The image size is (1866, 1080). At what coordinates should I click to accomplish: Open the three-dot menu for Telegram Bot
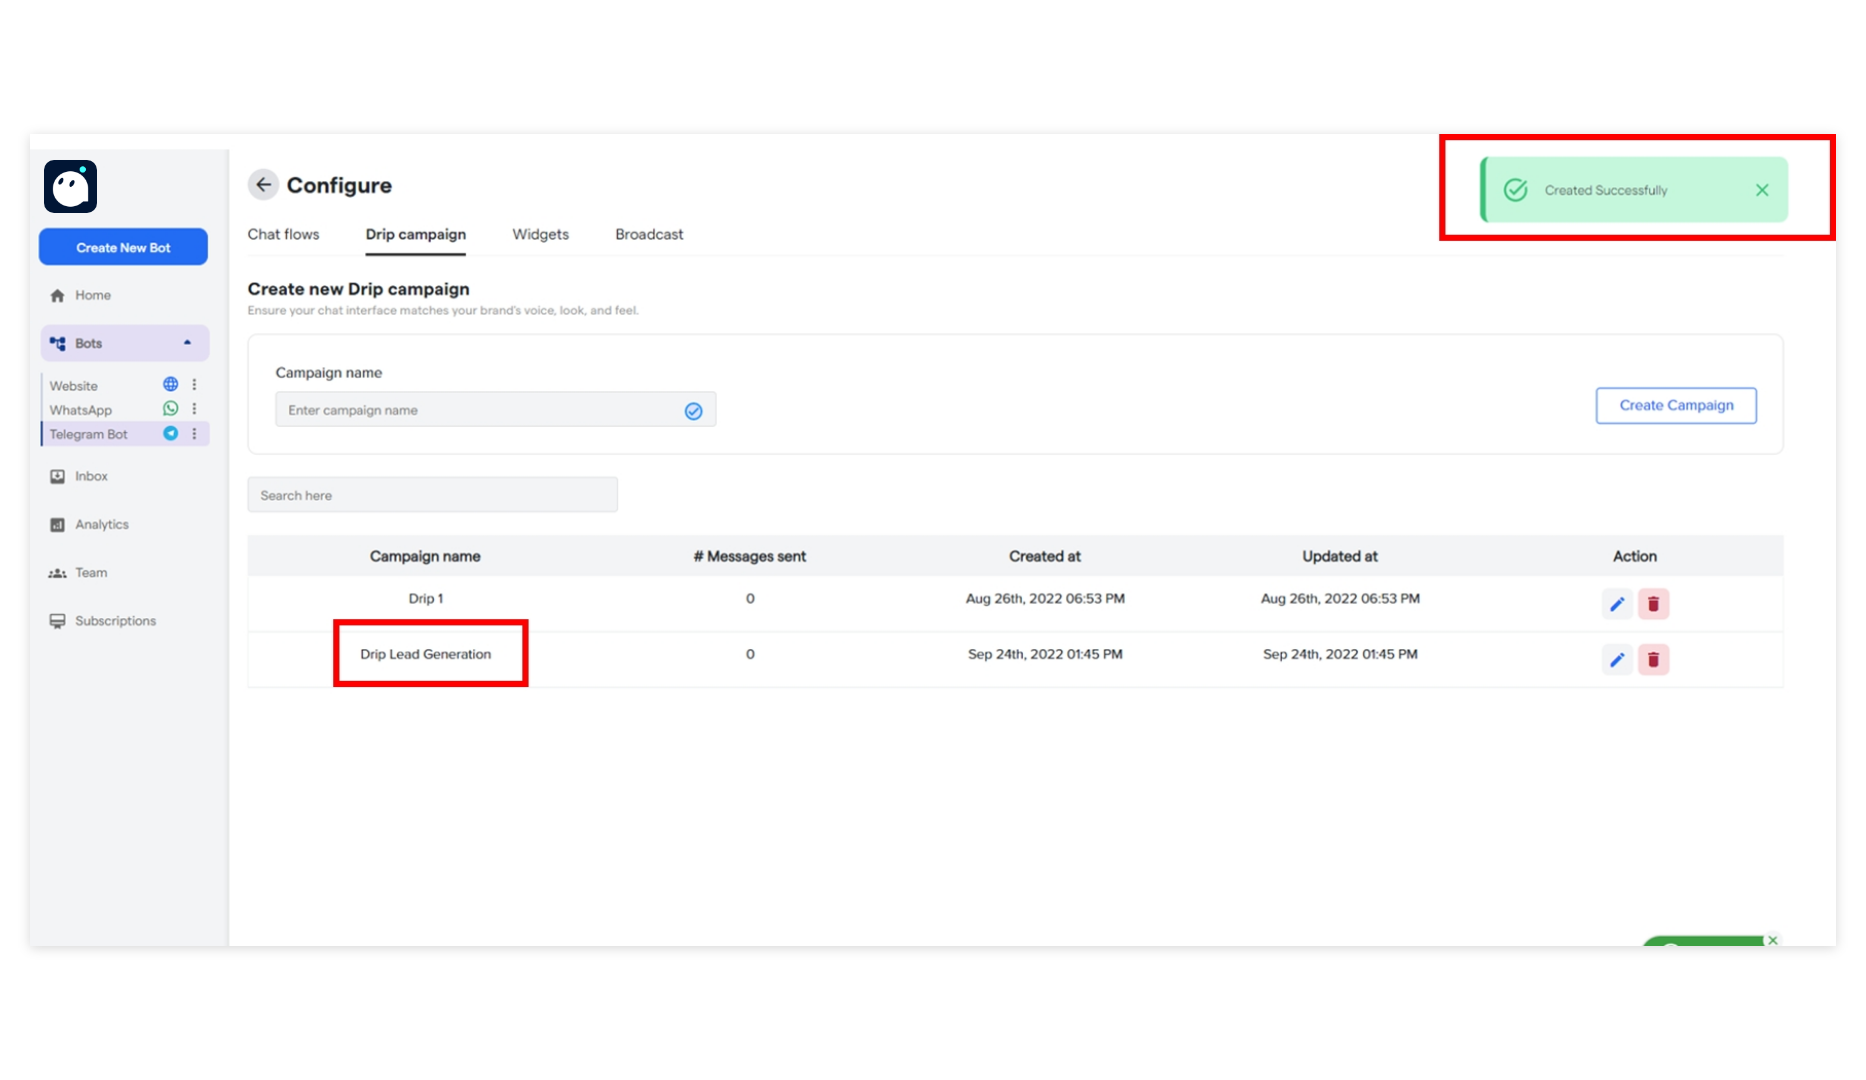pyautogui.click(x=195, y=433)
